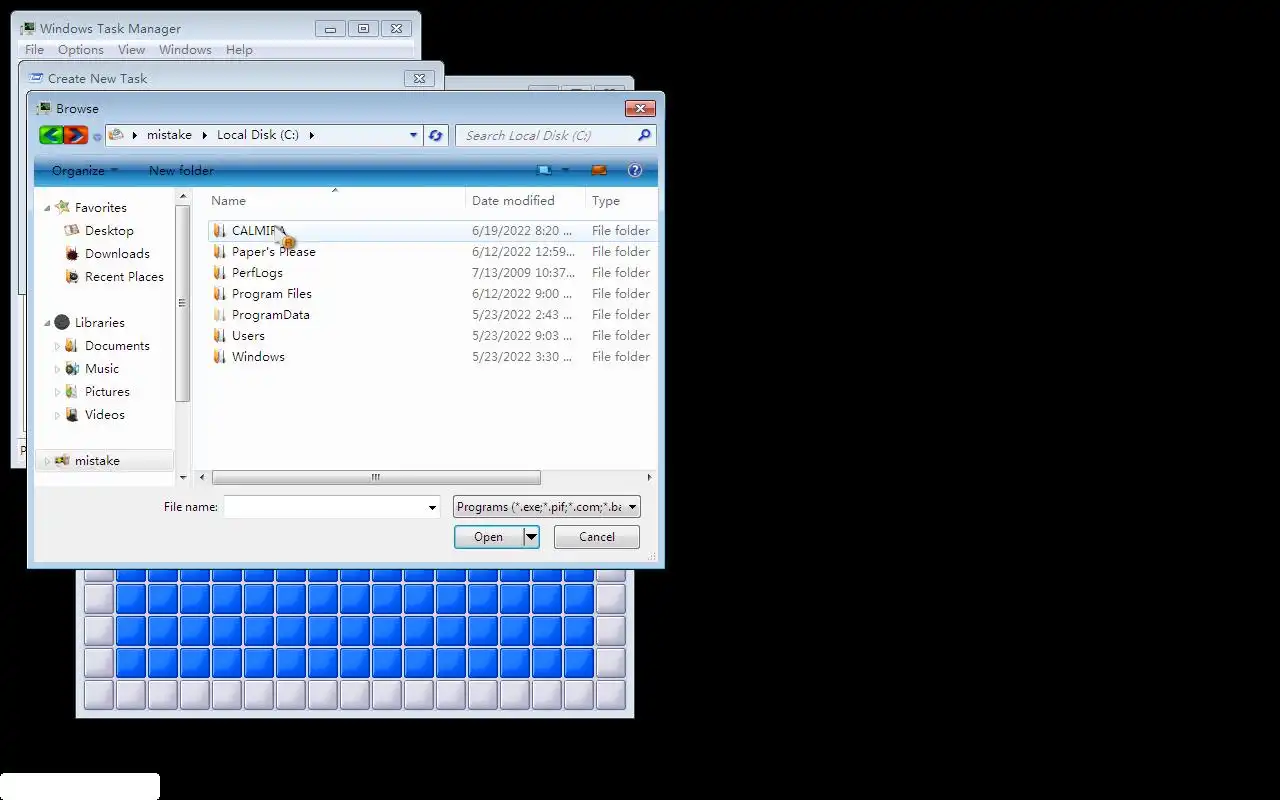Select the Program Files folder icon
The width and height of the screenshot is (1280, 800).
tap(220, 293)
